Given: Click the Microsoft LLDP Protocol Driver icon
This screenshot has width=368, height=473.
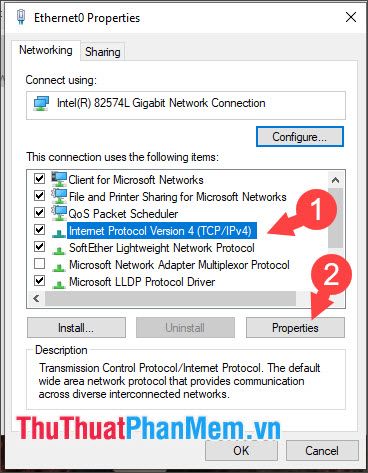Looking at the screenshot, I should pyautogui.click(x=59, y=284).
